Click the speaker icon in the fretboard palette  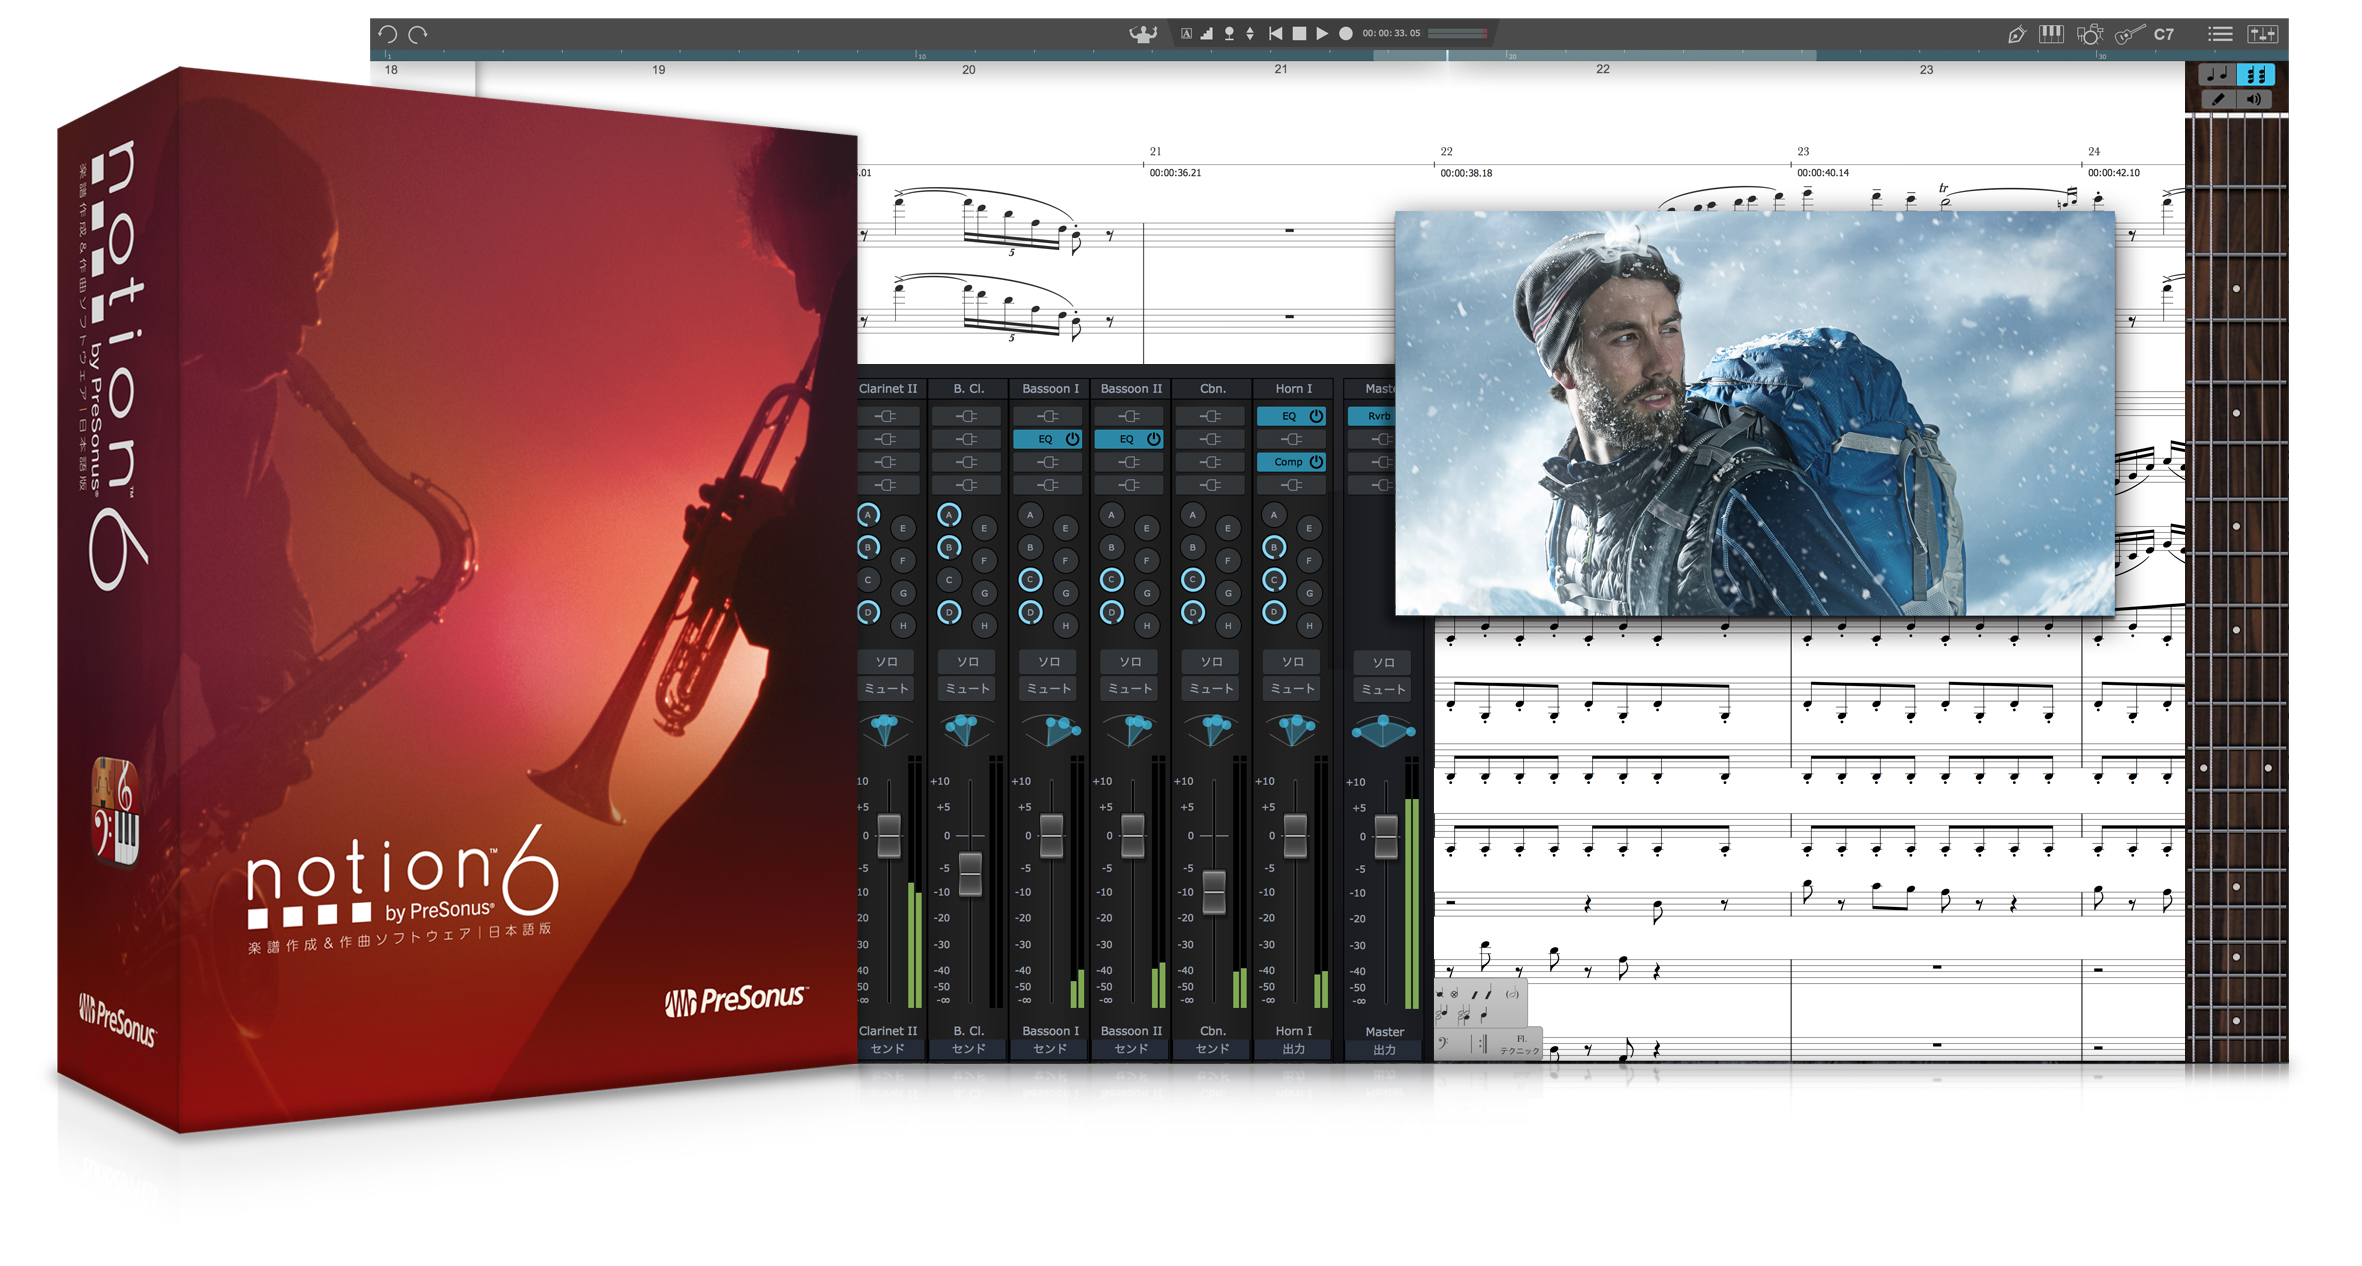[2255, 99]
